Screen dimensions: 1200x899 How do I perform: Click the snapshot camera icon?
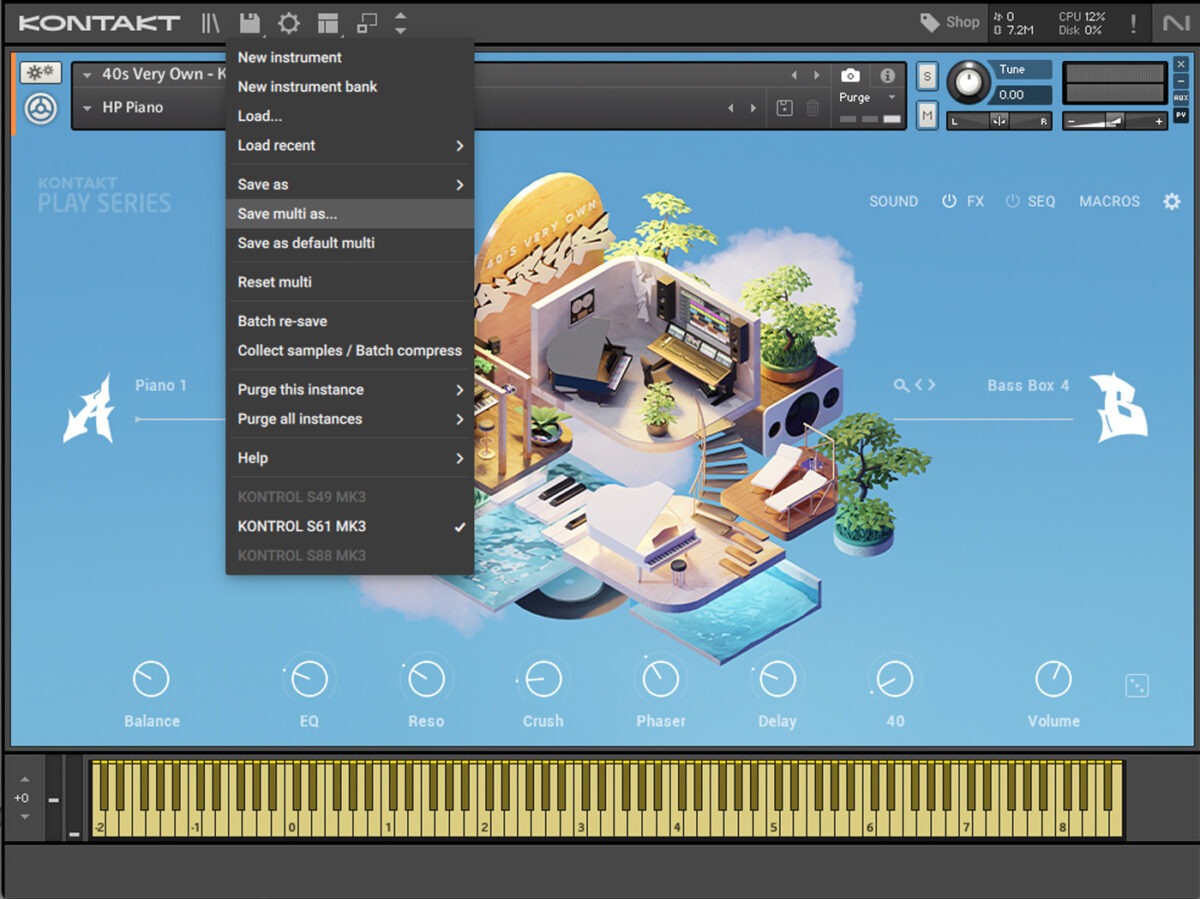(x=850, y=75)
